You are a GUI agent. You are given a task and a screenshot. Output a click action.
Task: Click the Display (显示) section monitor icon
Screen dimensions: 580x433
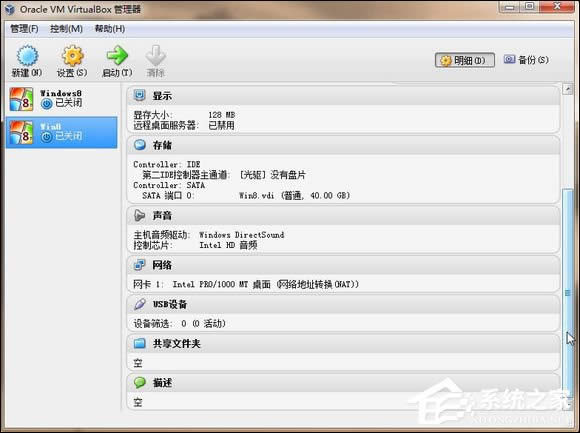click(139, 95)
